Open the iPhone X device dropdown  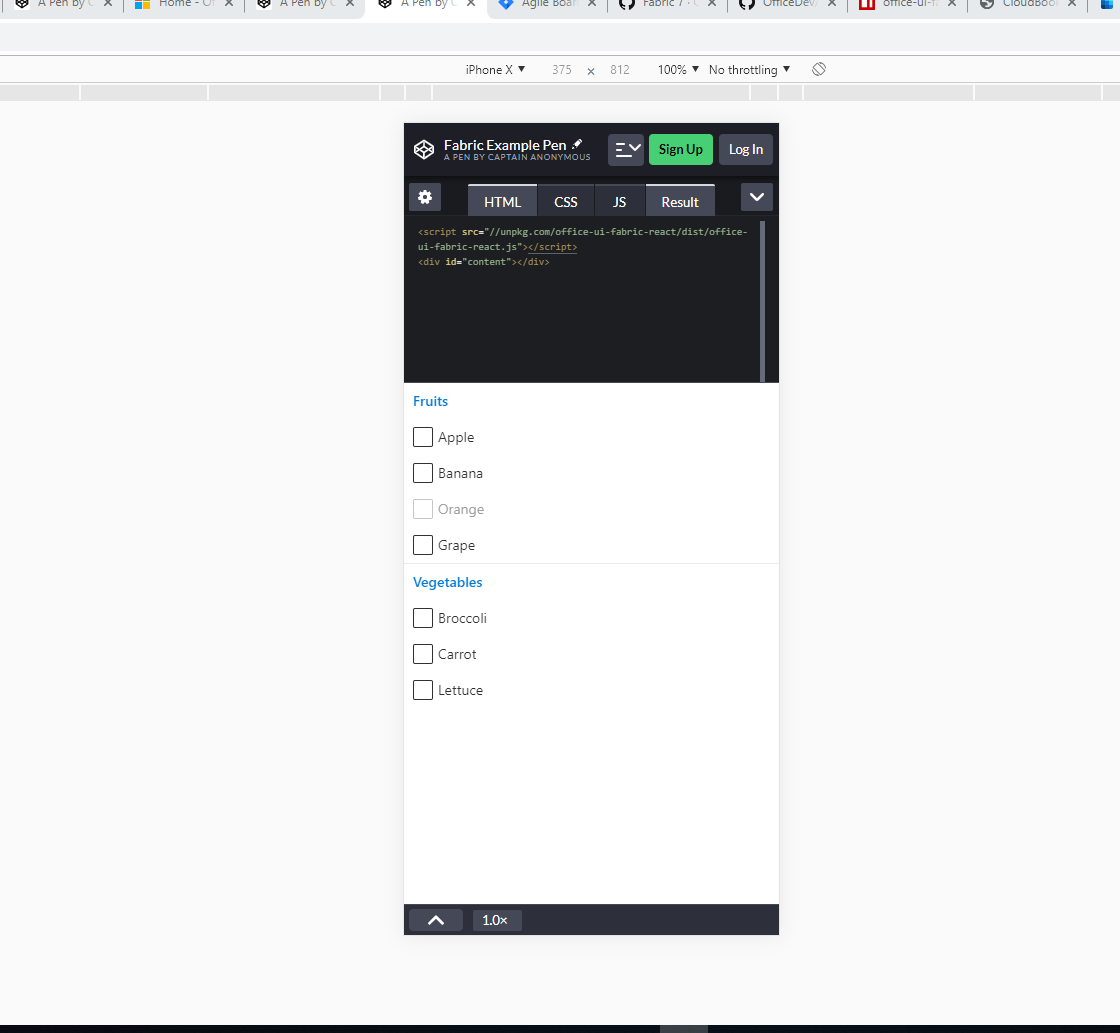pyautogui.click(x=495, y=69)
